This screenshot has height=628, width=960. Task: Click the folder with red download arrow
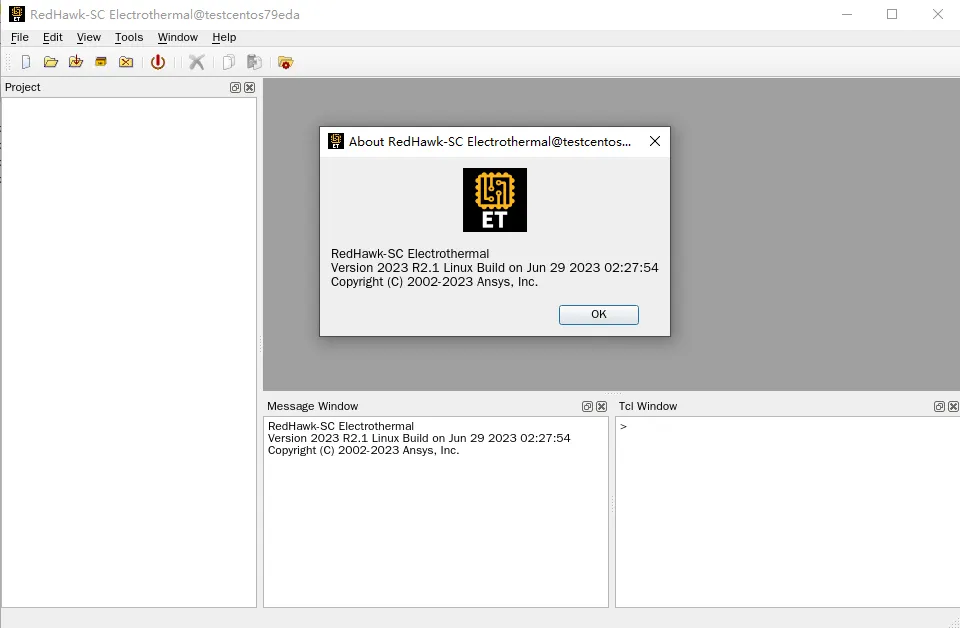tap(76, 62)
